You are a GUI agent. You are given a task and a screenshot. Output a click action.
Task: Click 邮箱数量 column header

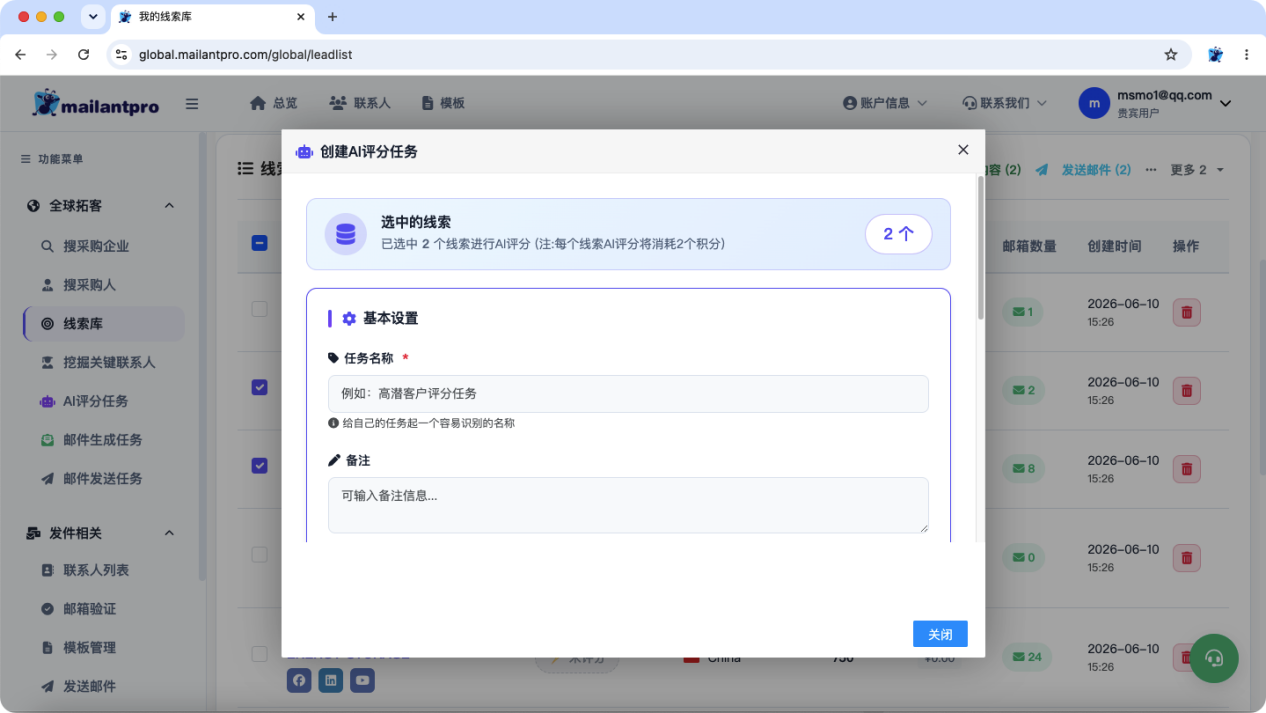click(x=1029, y=246)
